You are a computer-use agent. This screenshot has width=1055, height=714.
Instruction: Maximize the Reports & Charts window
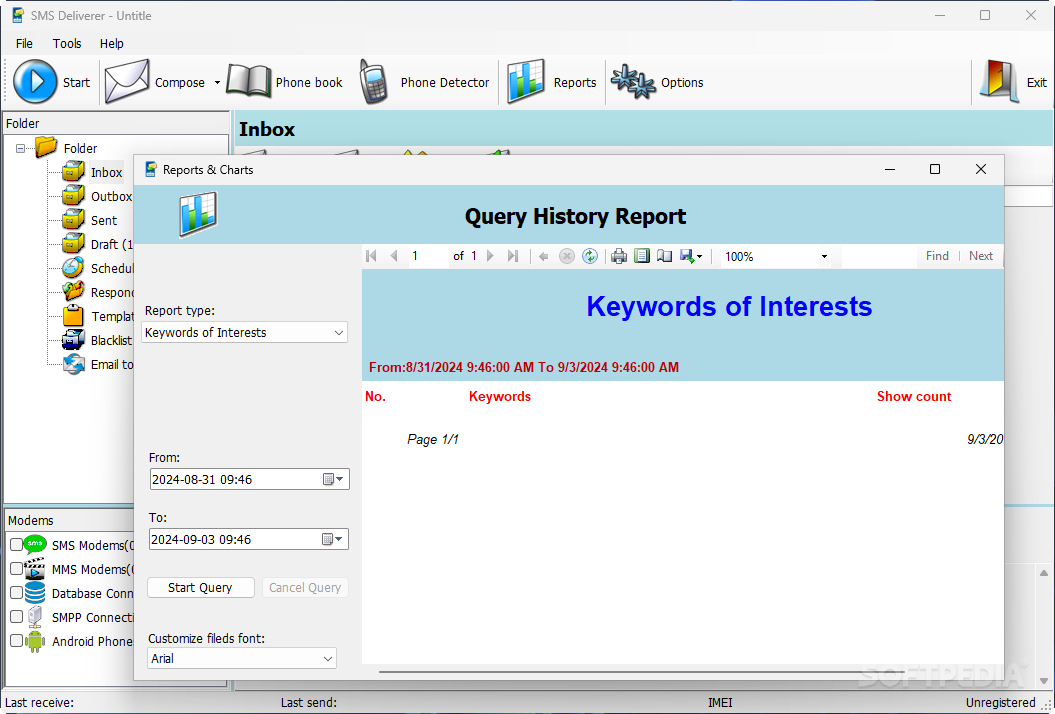935,169
